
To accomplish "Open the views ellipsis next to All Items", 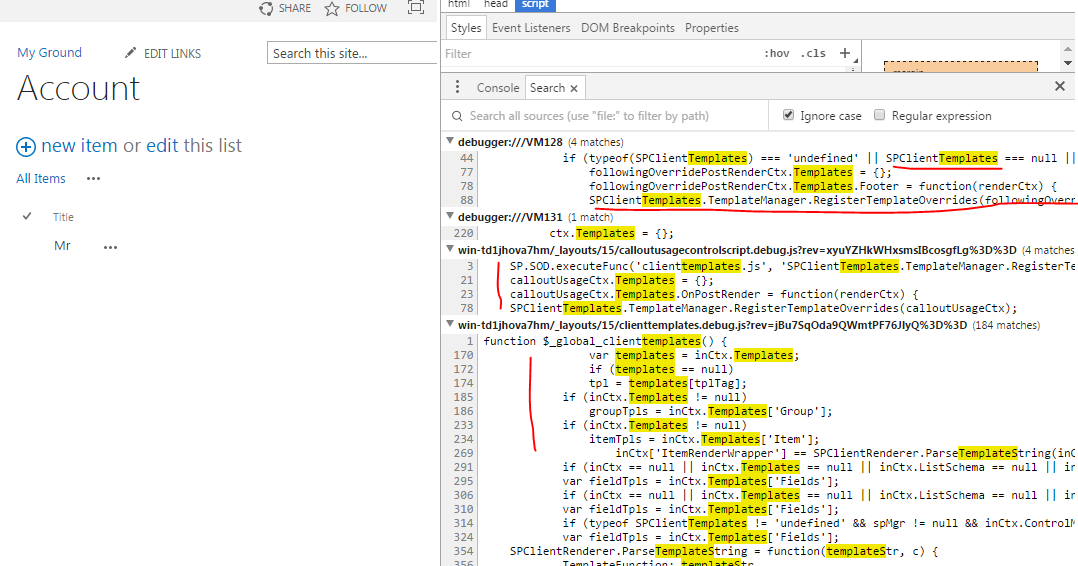I will click(94, 179).
